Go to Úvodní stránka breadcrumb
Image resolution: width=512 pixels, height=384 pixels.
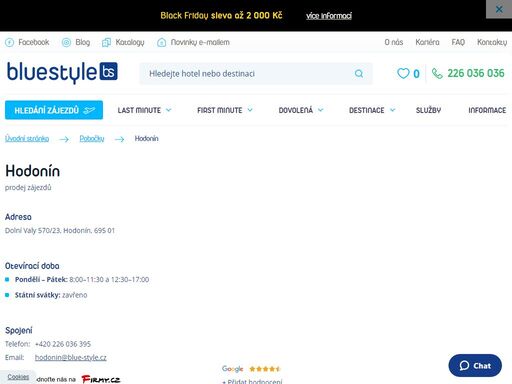click(x=27, y=139)
